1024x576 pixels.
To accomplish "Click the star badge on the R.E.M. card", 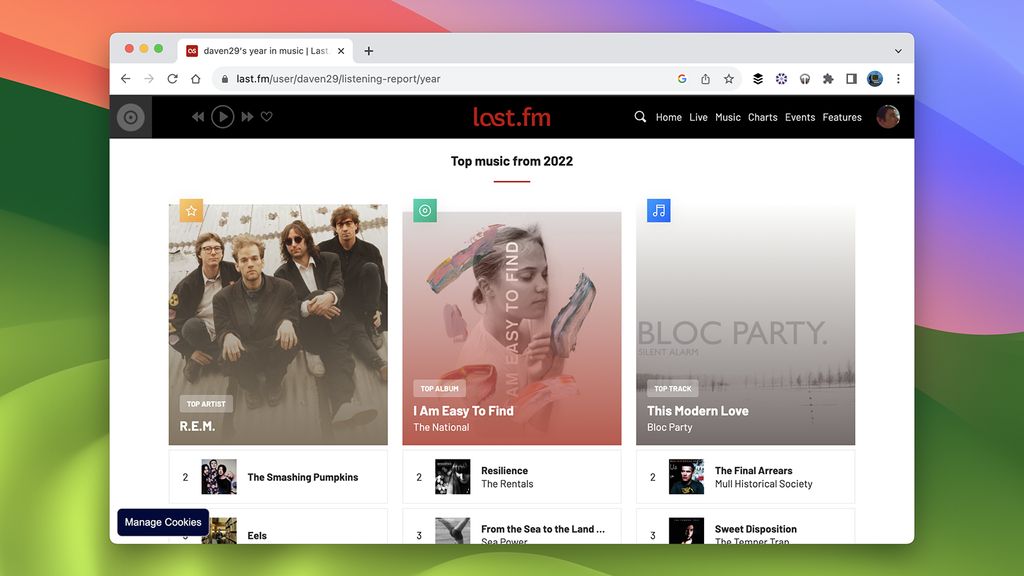I will tap(190, 210).
